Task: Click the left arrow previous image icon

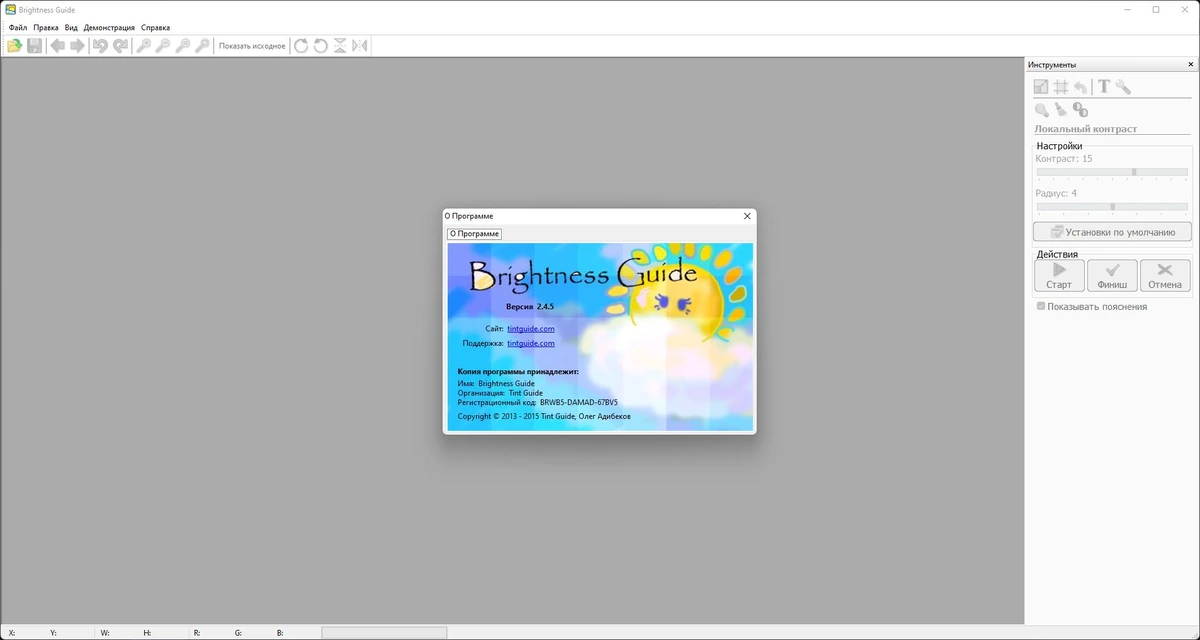Action: (x=58, y=46)
